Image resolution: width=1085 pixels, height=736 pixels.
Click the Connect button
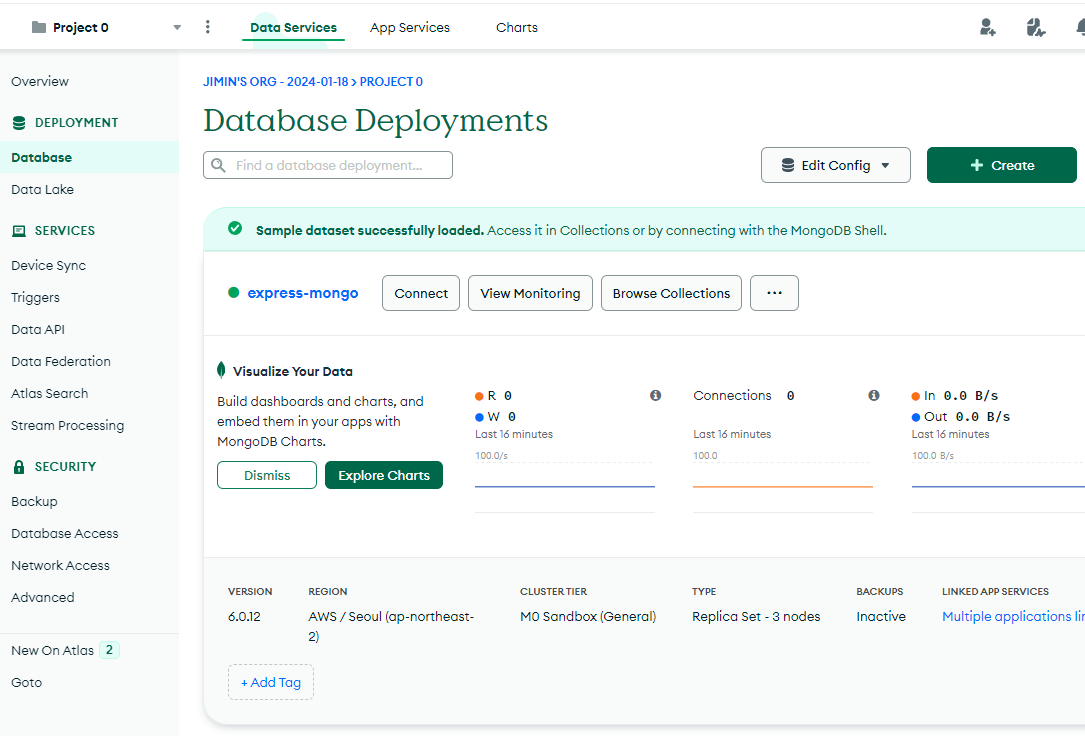[421, 293]
